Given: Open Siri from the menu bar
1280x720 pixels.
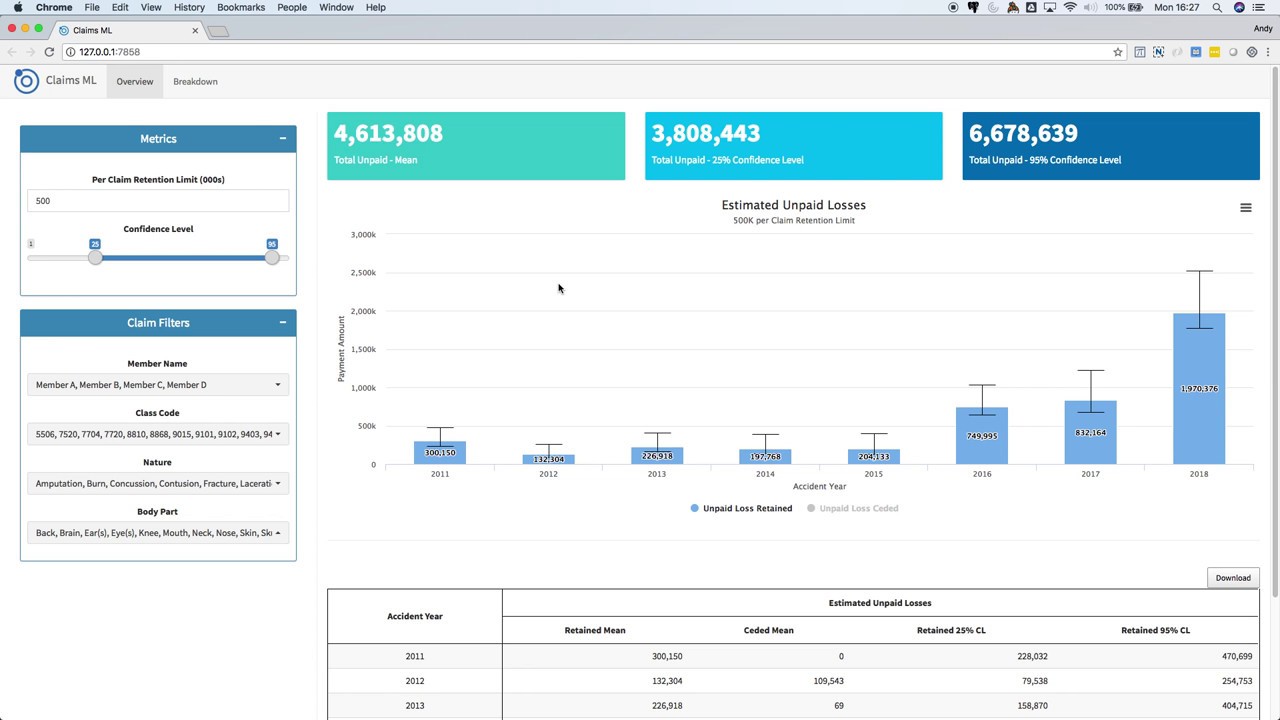Looking at the screenshot, I should [1239, 7].
